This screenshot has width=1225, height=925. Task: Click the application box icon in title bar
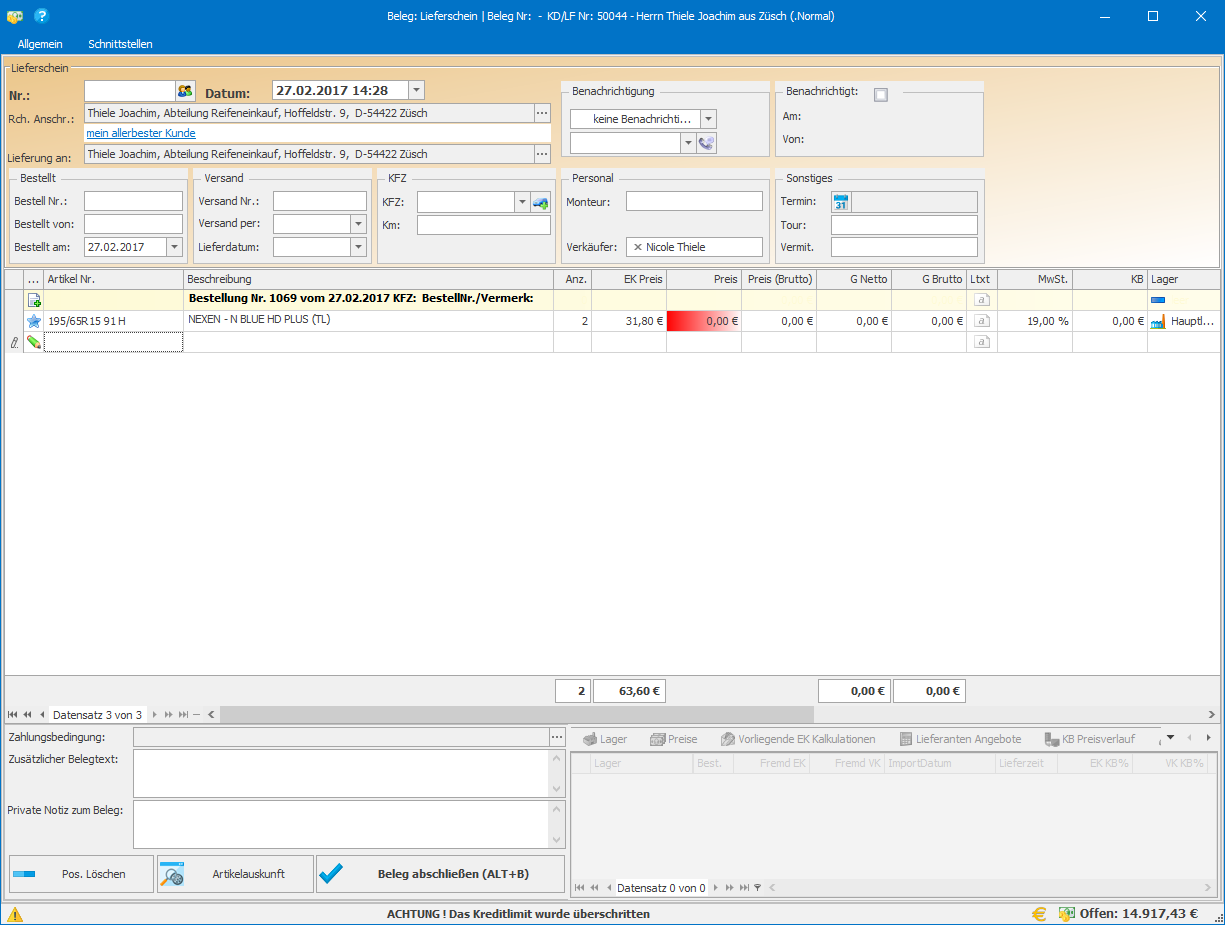click(14, 16)
